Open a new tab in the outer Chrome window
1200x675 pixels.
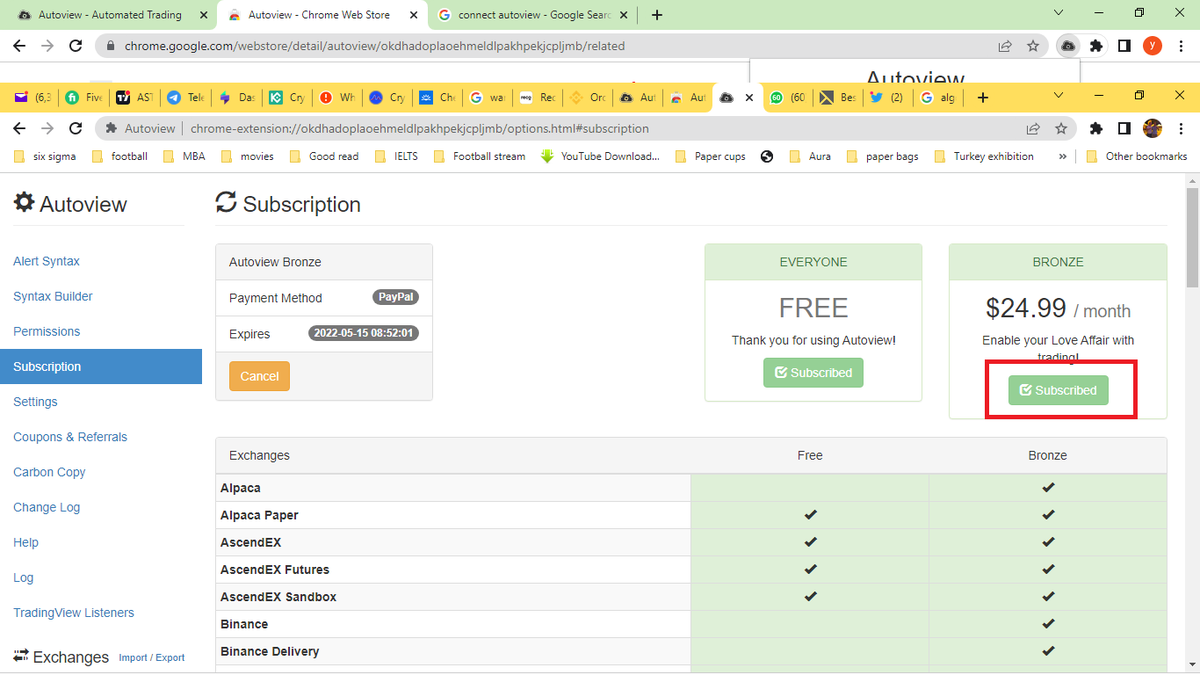656,15
